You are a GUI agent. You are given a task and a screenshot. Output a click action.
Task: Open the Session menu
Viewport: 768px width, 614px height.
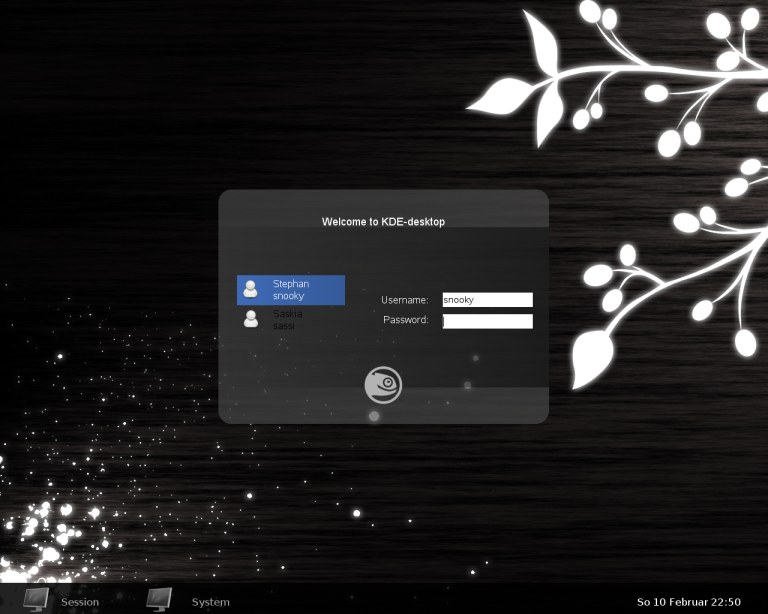[x=80, y=602]
